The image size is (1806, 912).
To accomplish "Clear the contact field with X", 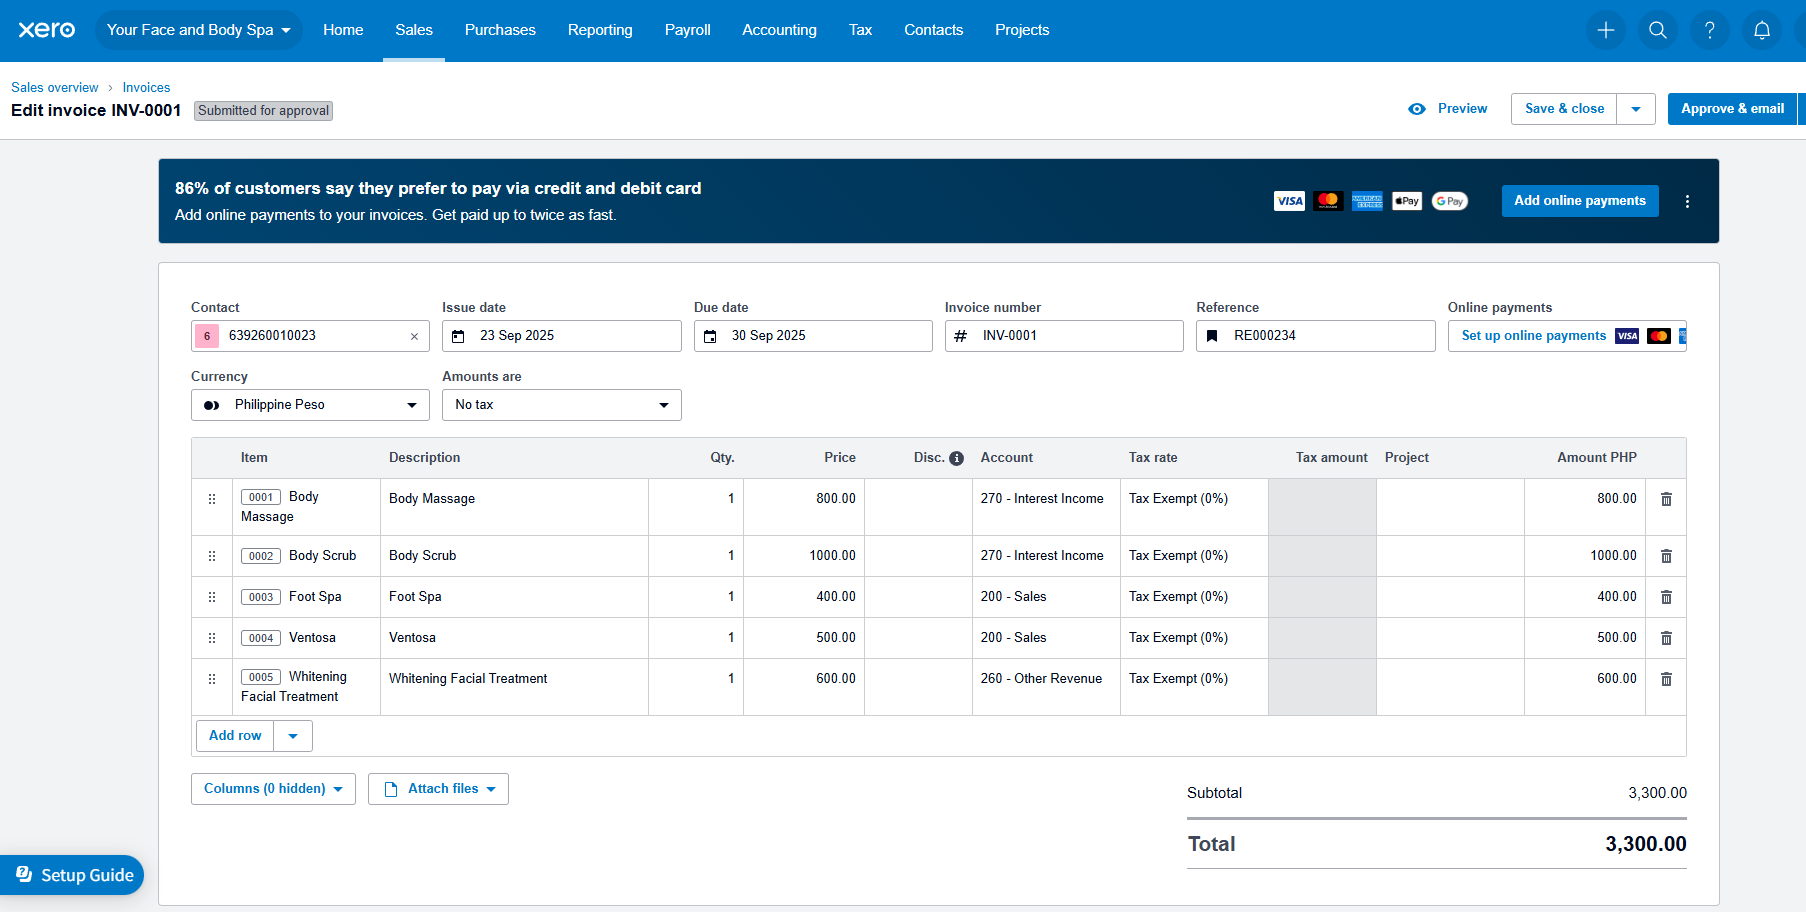I will coord(414,337).
